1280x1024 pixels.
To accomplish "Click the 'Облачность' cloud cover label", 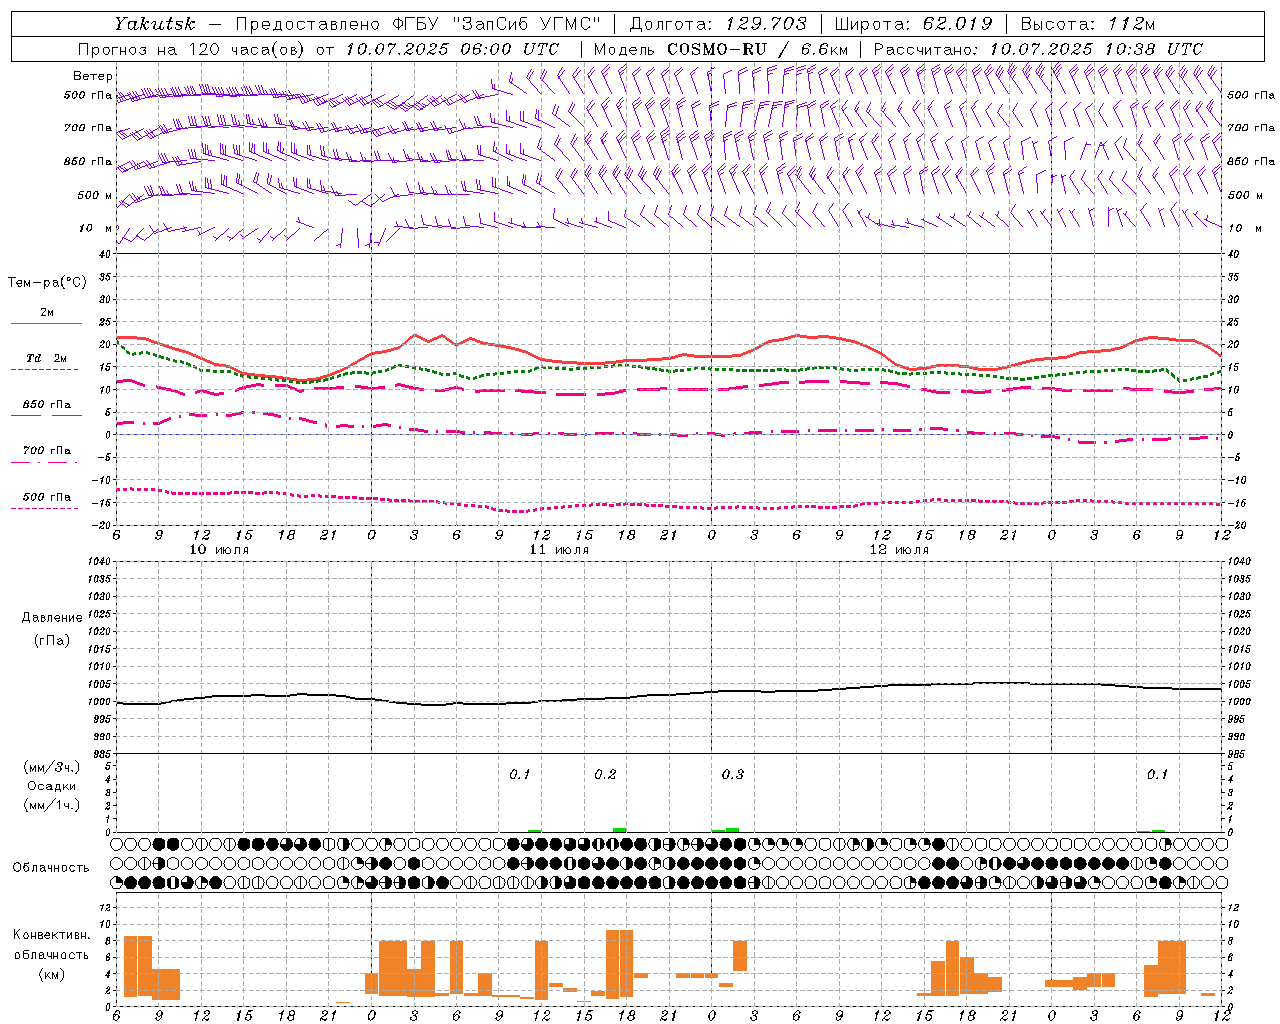I will tap(51, 867).
